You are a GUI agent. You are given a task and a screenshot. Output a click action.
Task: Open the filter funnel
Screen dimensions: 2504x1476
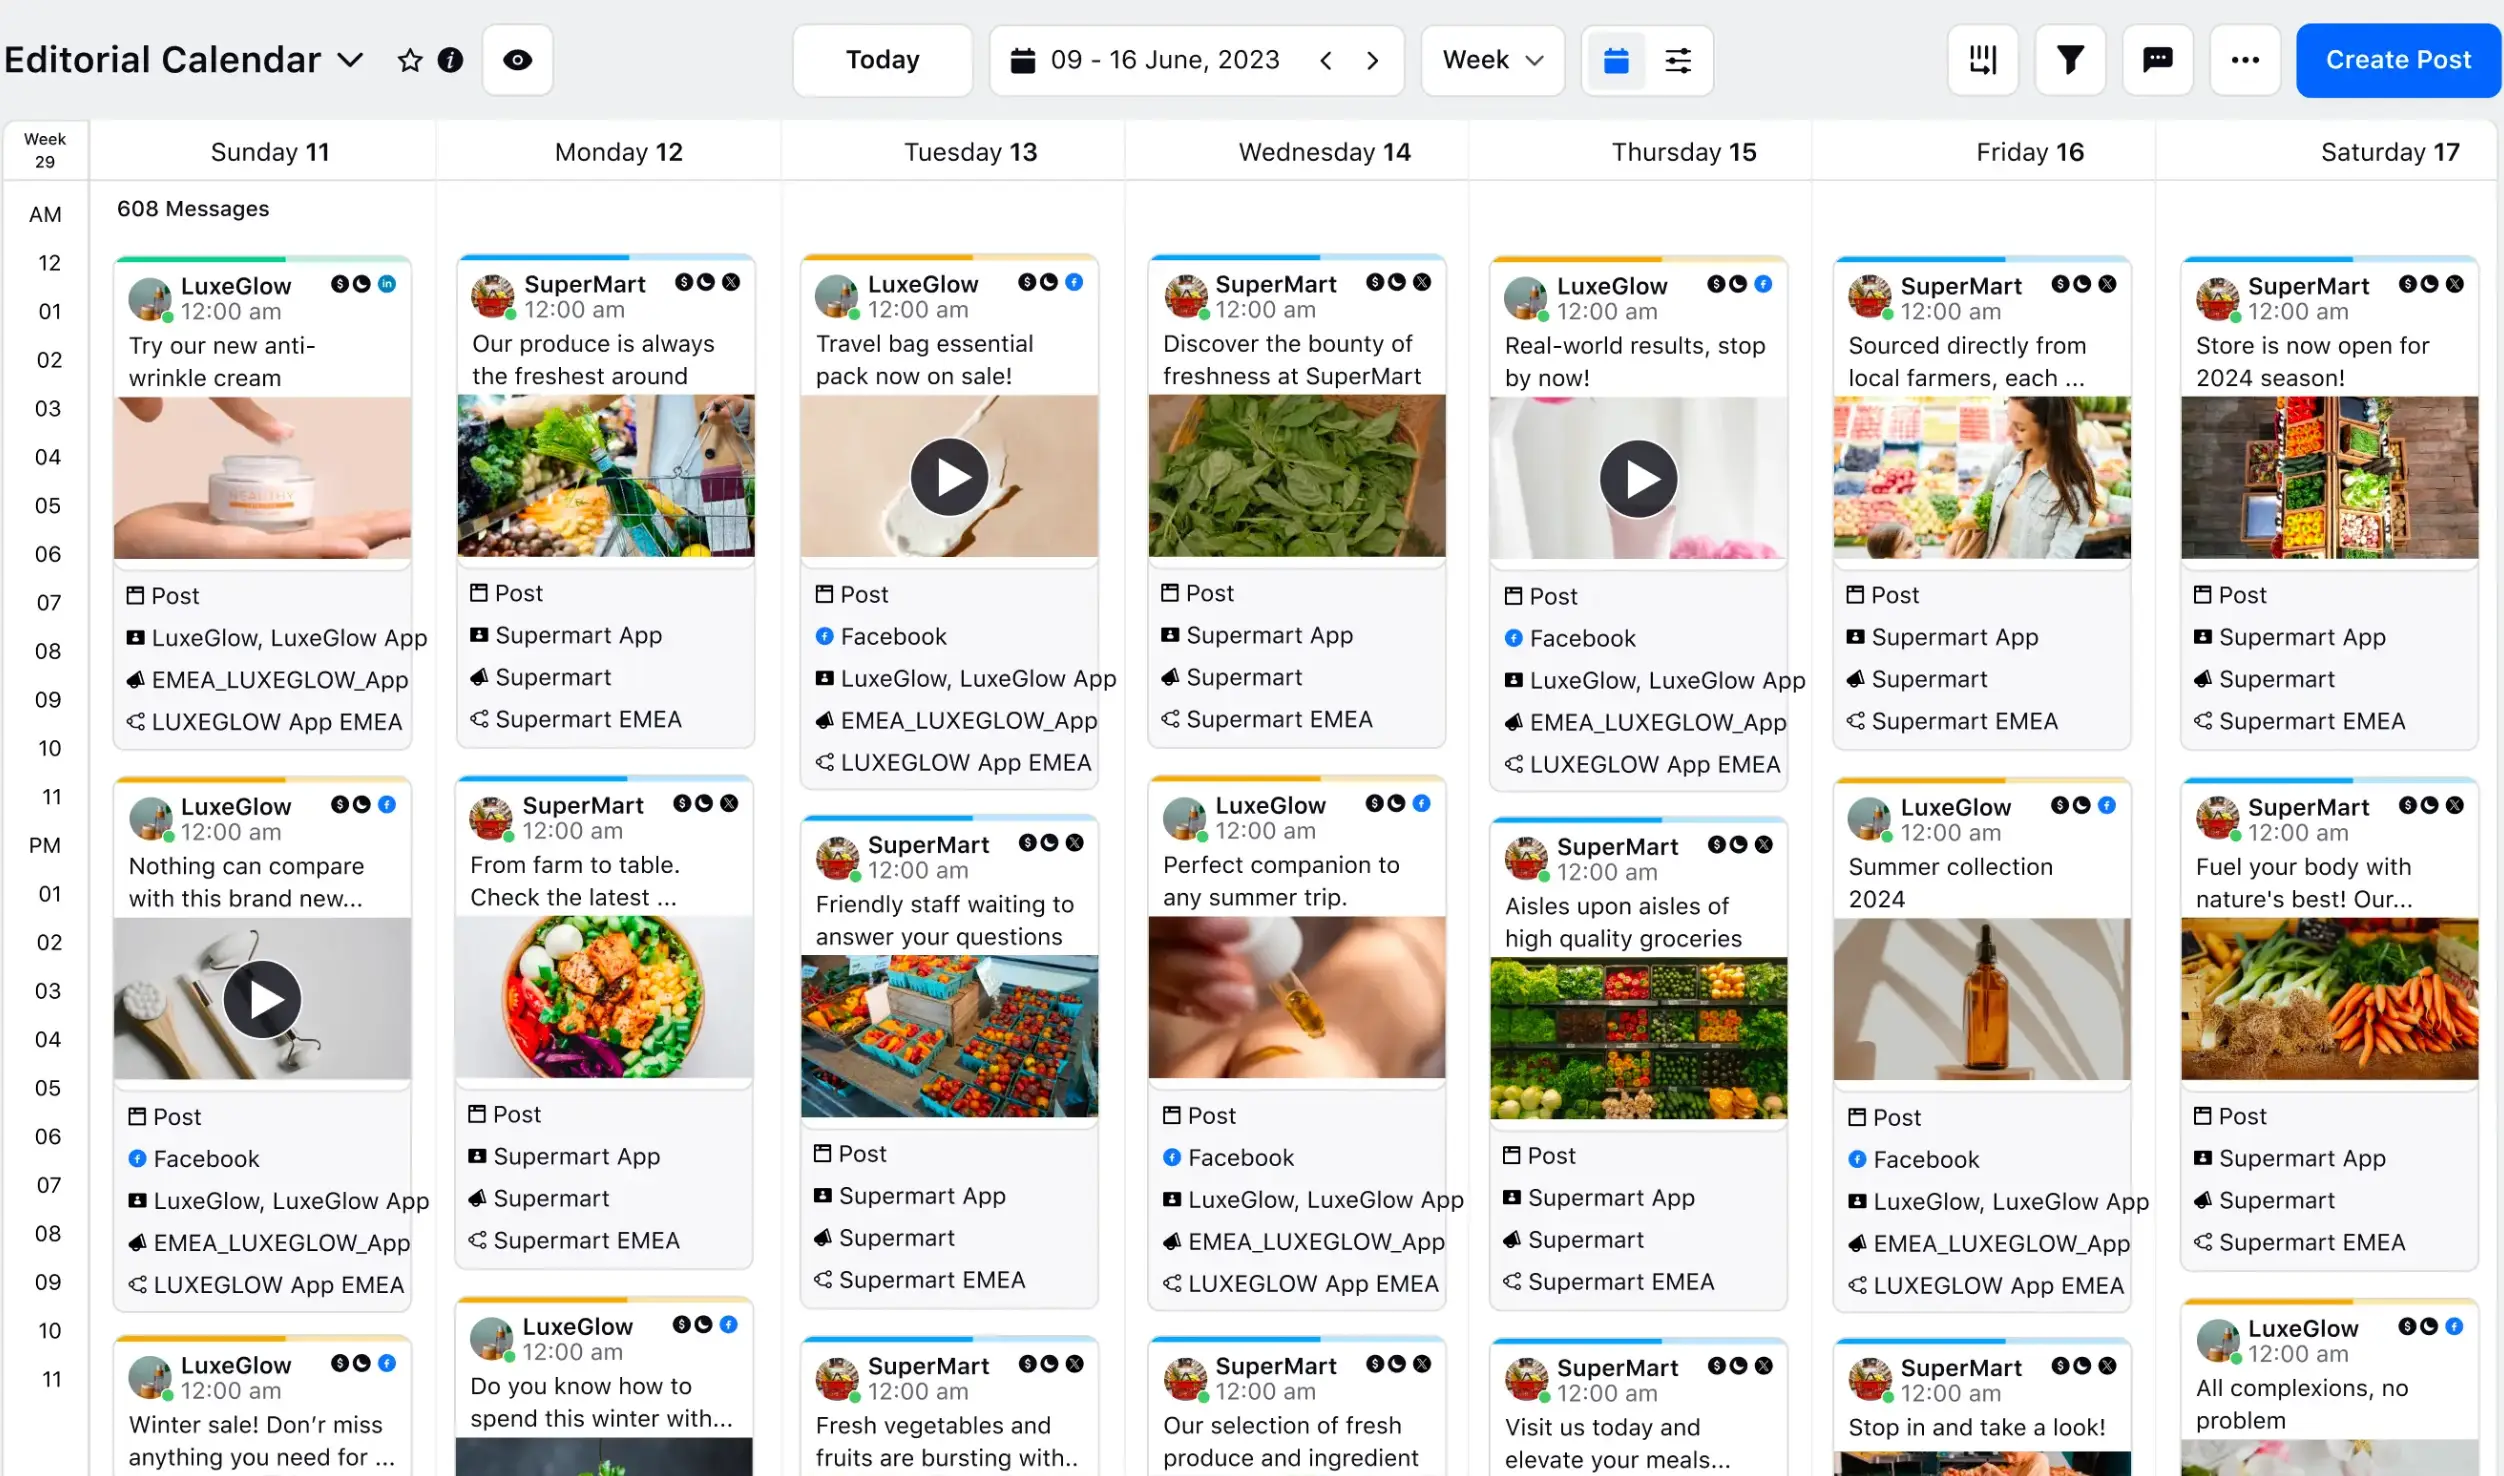(2070, 60)
